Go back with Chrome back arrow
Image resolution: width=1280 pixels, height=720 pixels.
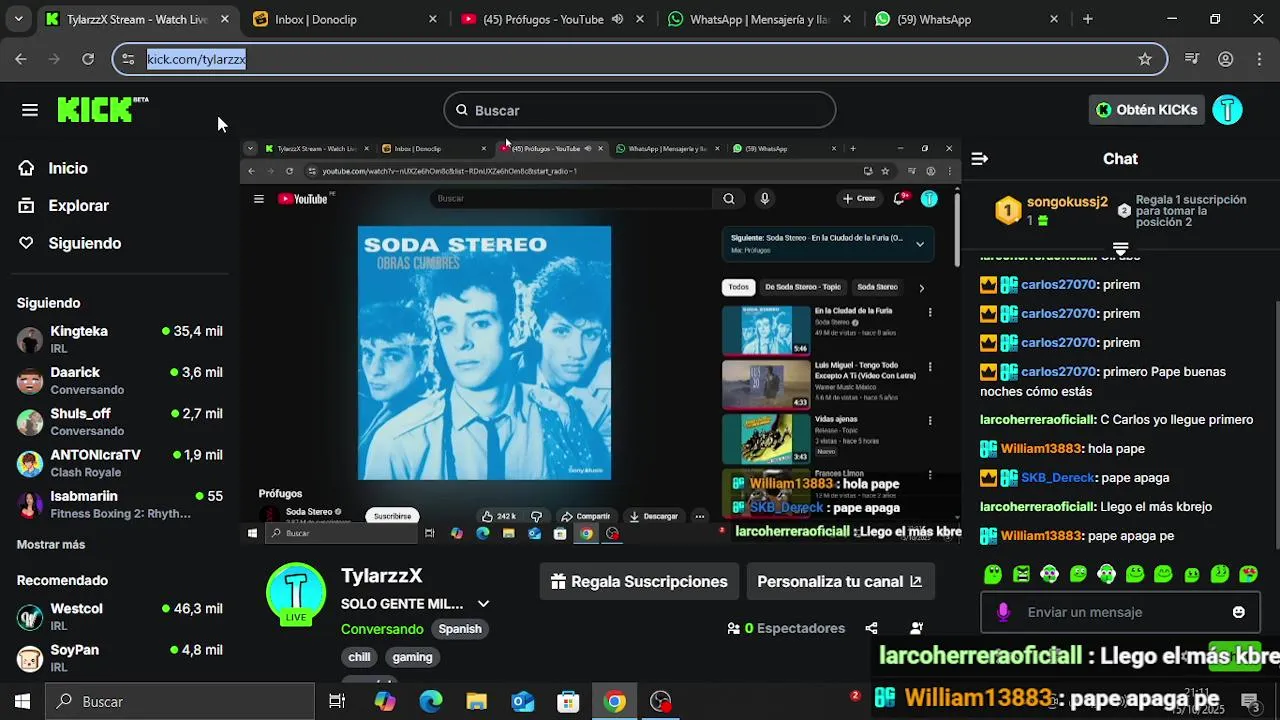(x=21, y=59)
